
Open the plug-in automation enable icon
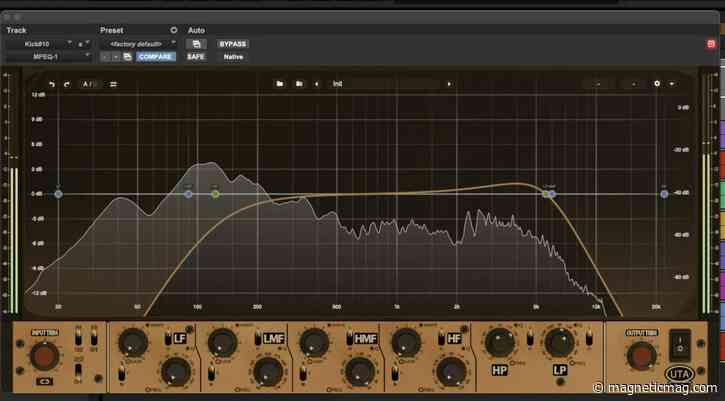pyautogui.click(x=196, y=44)
